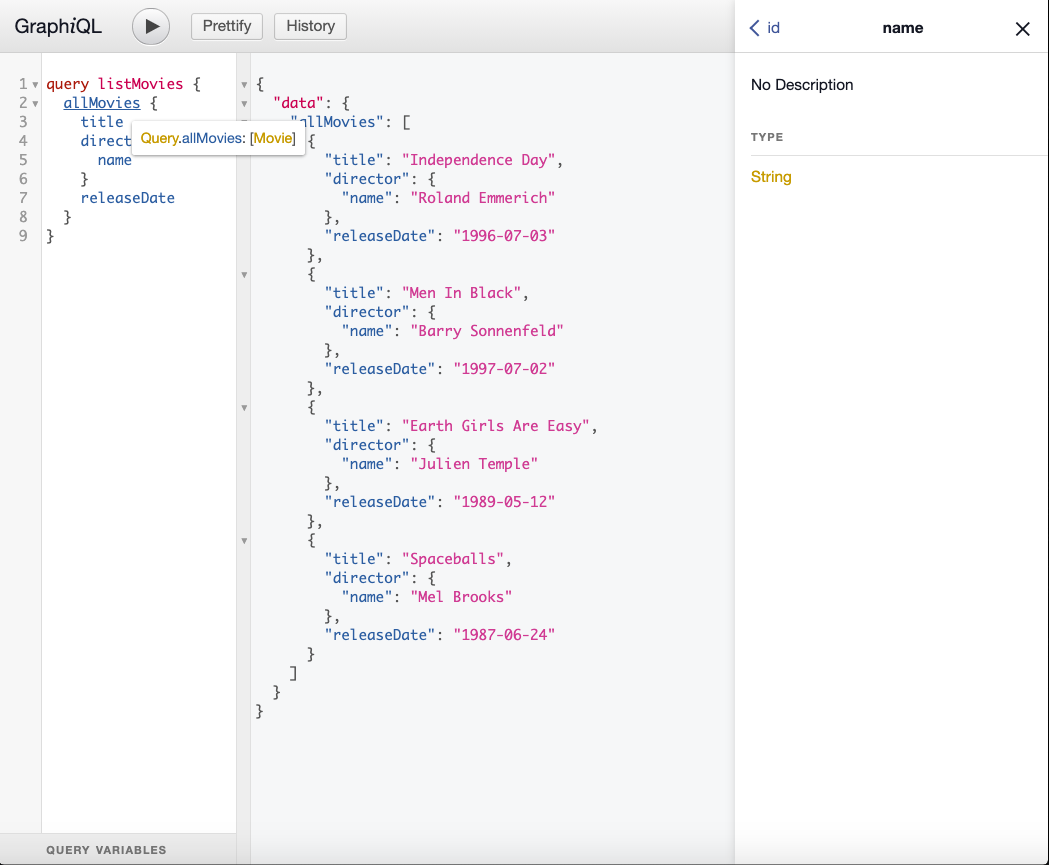This screenshot has width=1049, height=865.
Task: Fold the allMovies block on editor line 2
Action: click(35, 104)
